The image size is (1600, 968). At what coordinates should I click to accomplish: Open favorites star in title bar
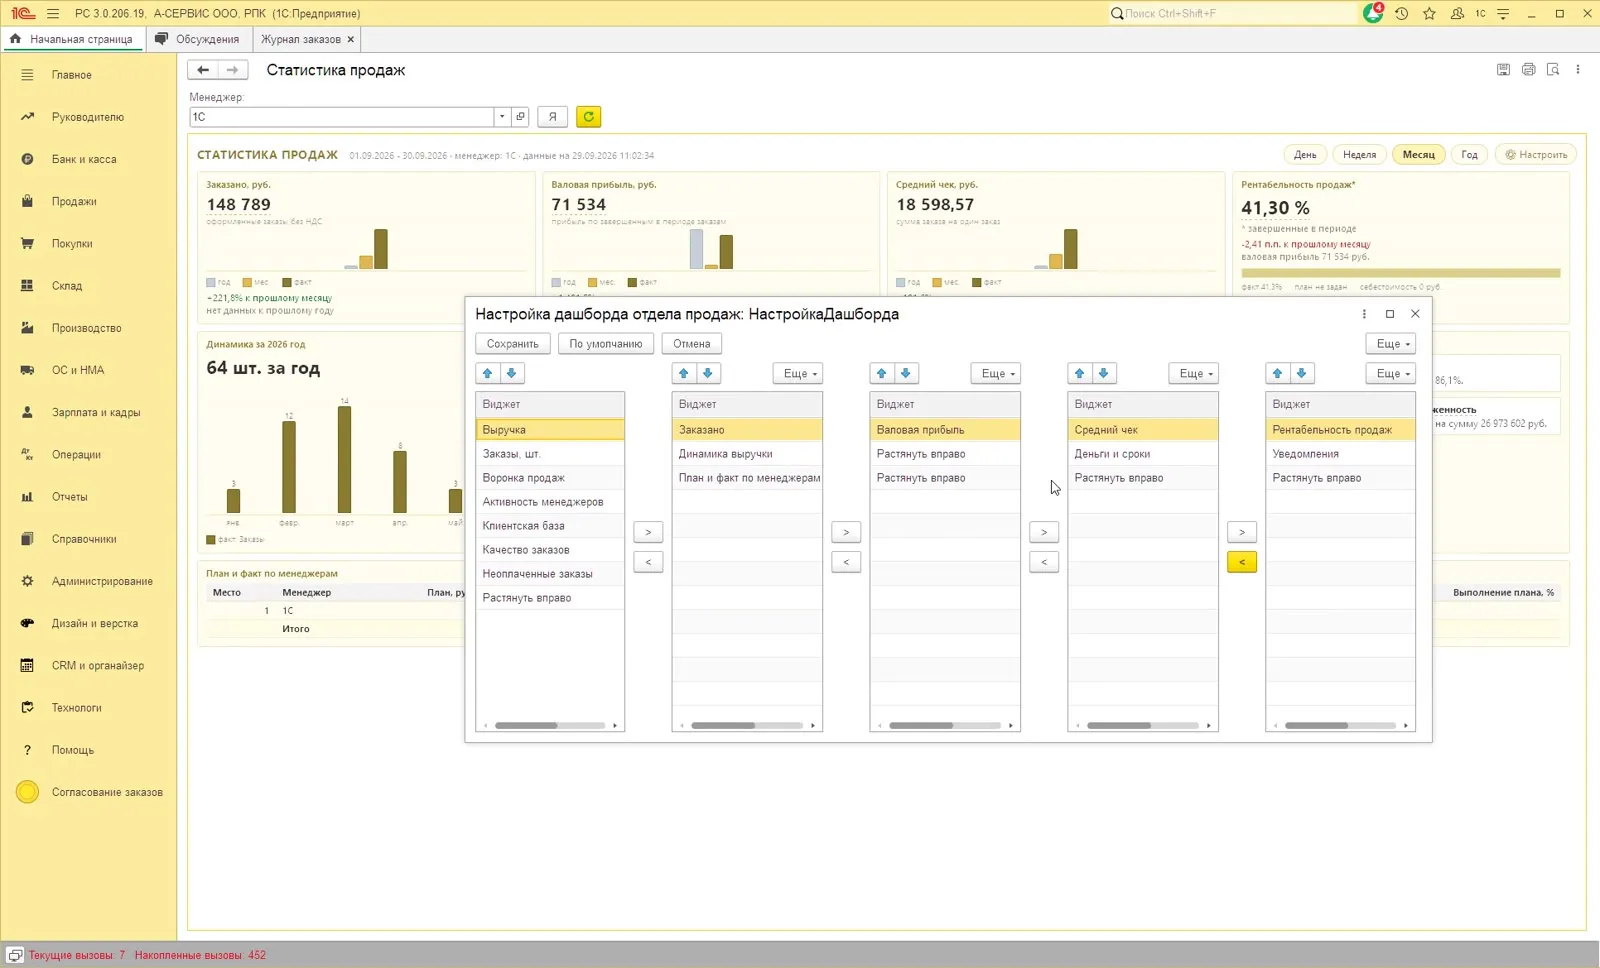click(1429, 13)
